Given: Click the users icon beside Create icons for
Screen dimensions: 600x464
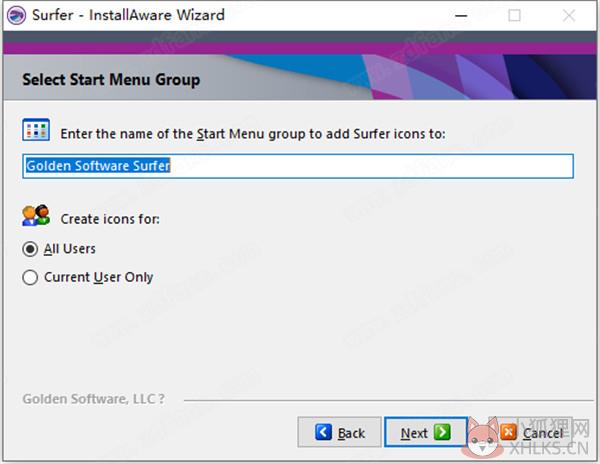Looking at the screenshot, I should [x=36, y=215].
